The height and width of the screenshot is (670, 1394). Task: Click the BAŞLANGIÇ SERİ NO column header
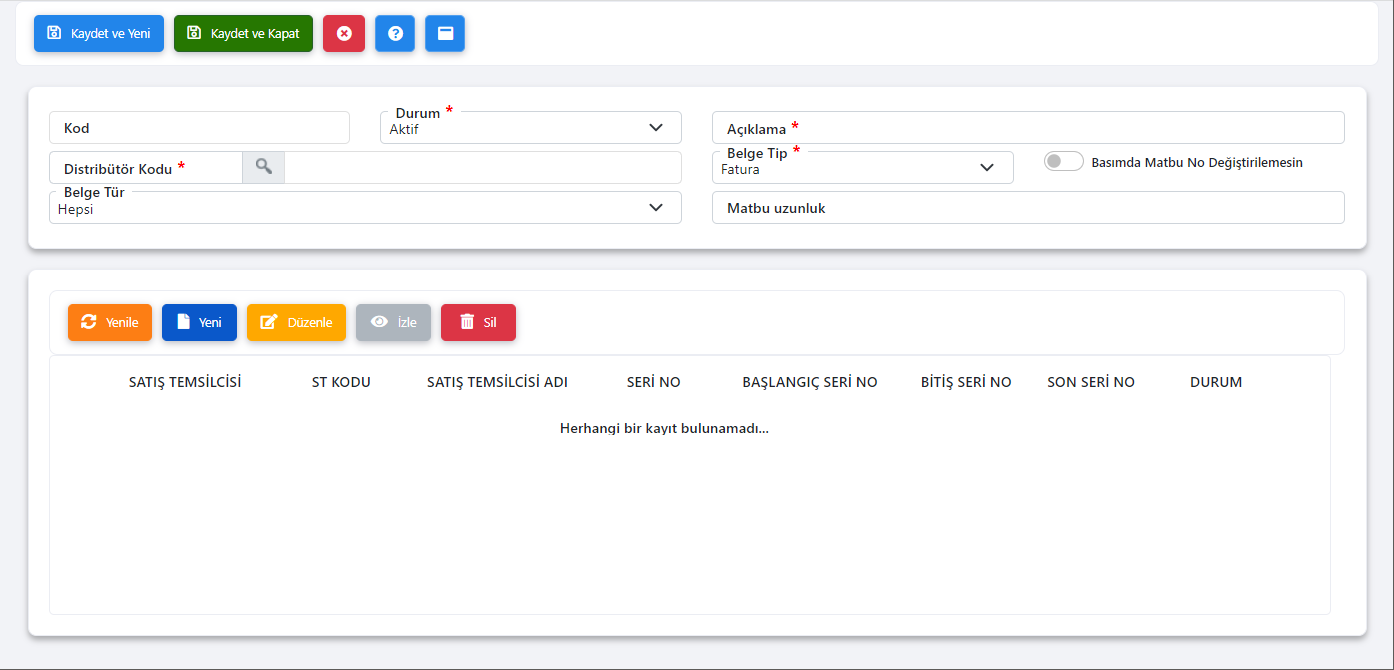810,382
